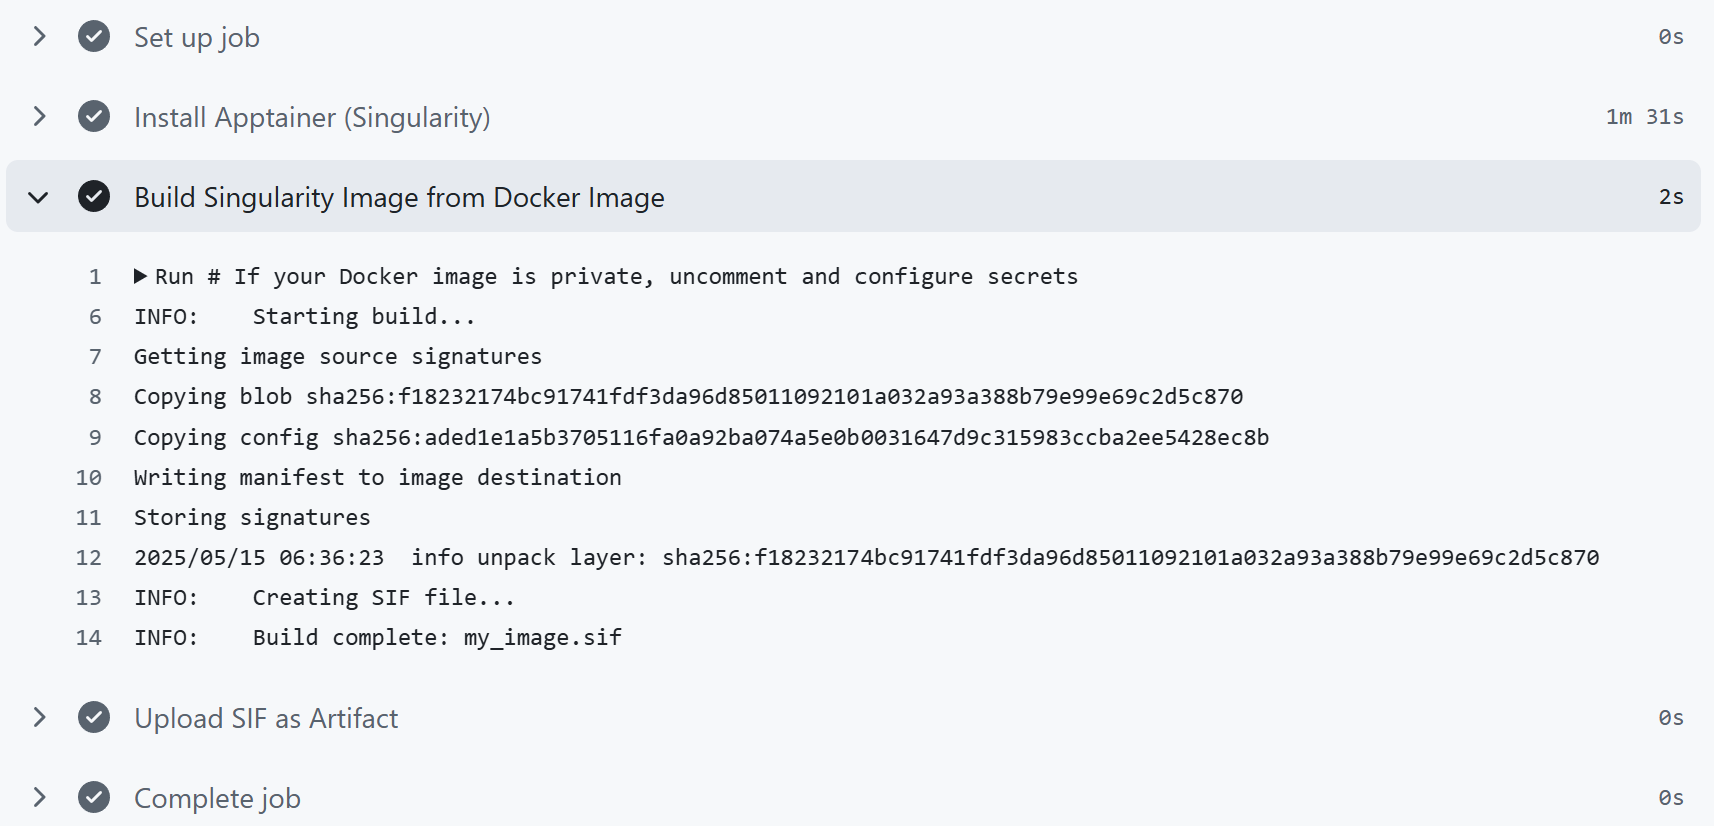Click the 1m 31s duration for Install Apptainer
The height and width of the screenshot is (826, 1714).
point(1645,117)
